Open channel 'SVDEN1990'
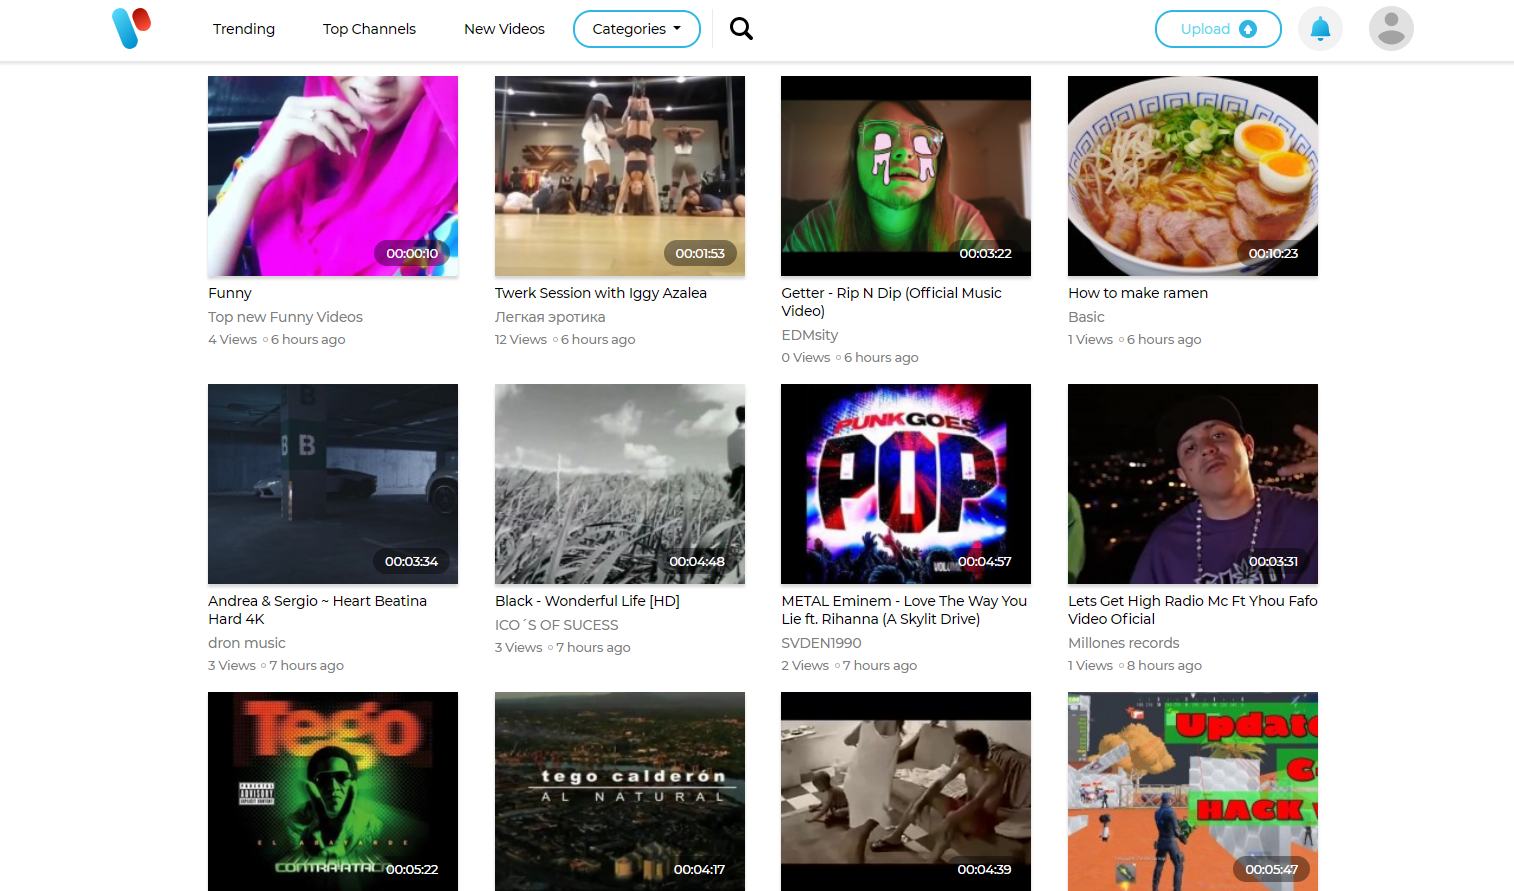The height and width of the screenshot is (891, 1514). [x=821, y=643]
